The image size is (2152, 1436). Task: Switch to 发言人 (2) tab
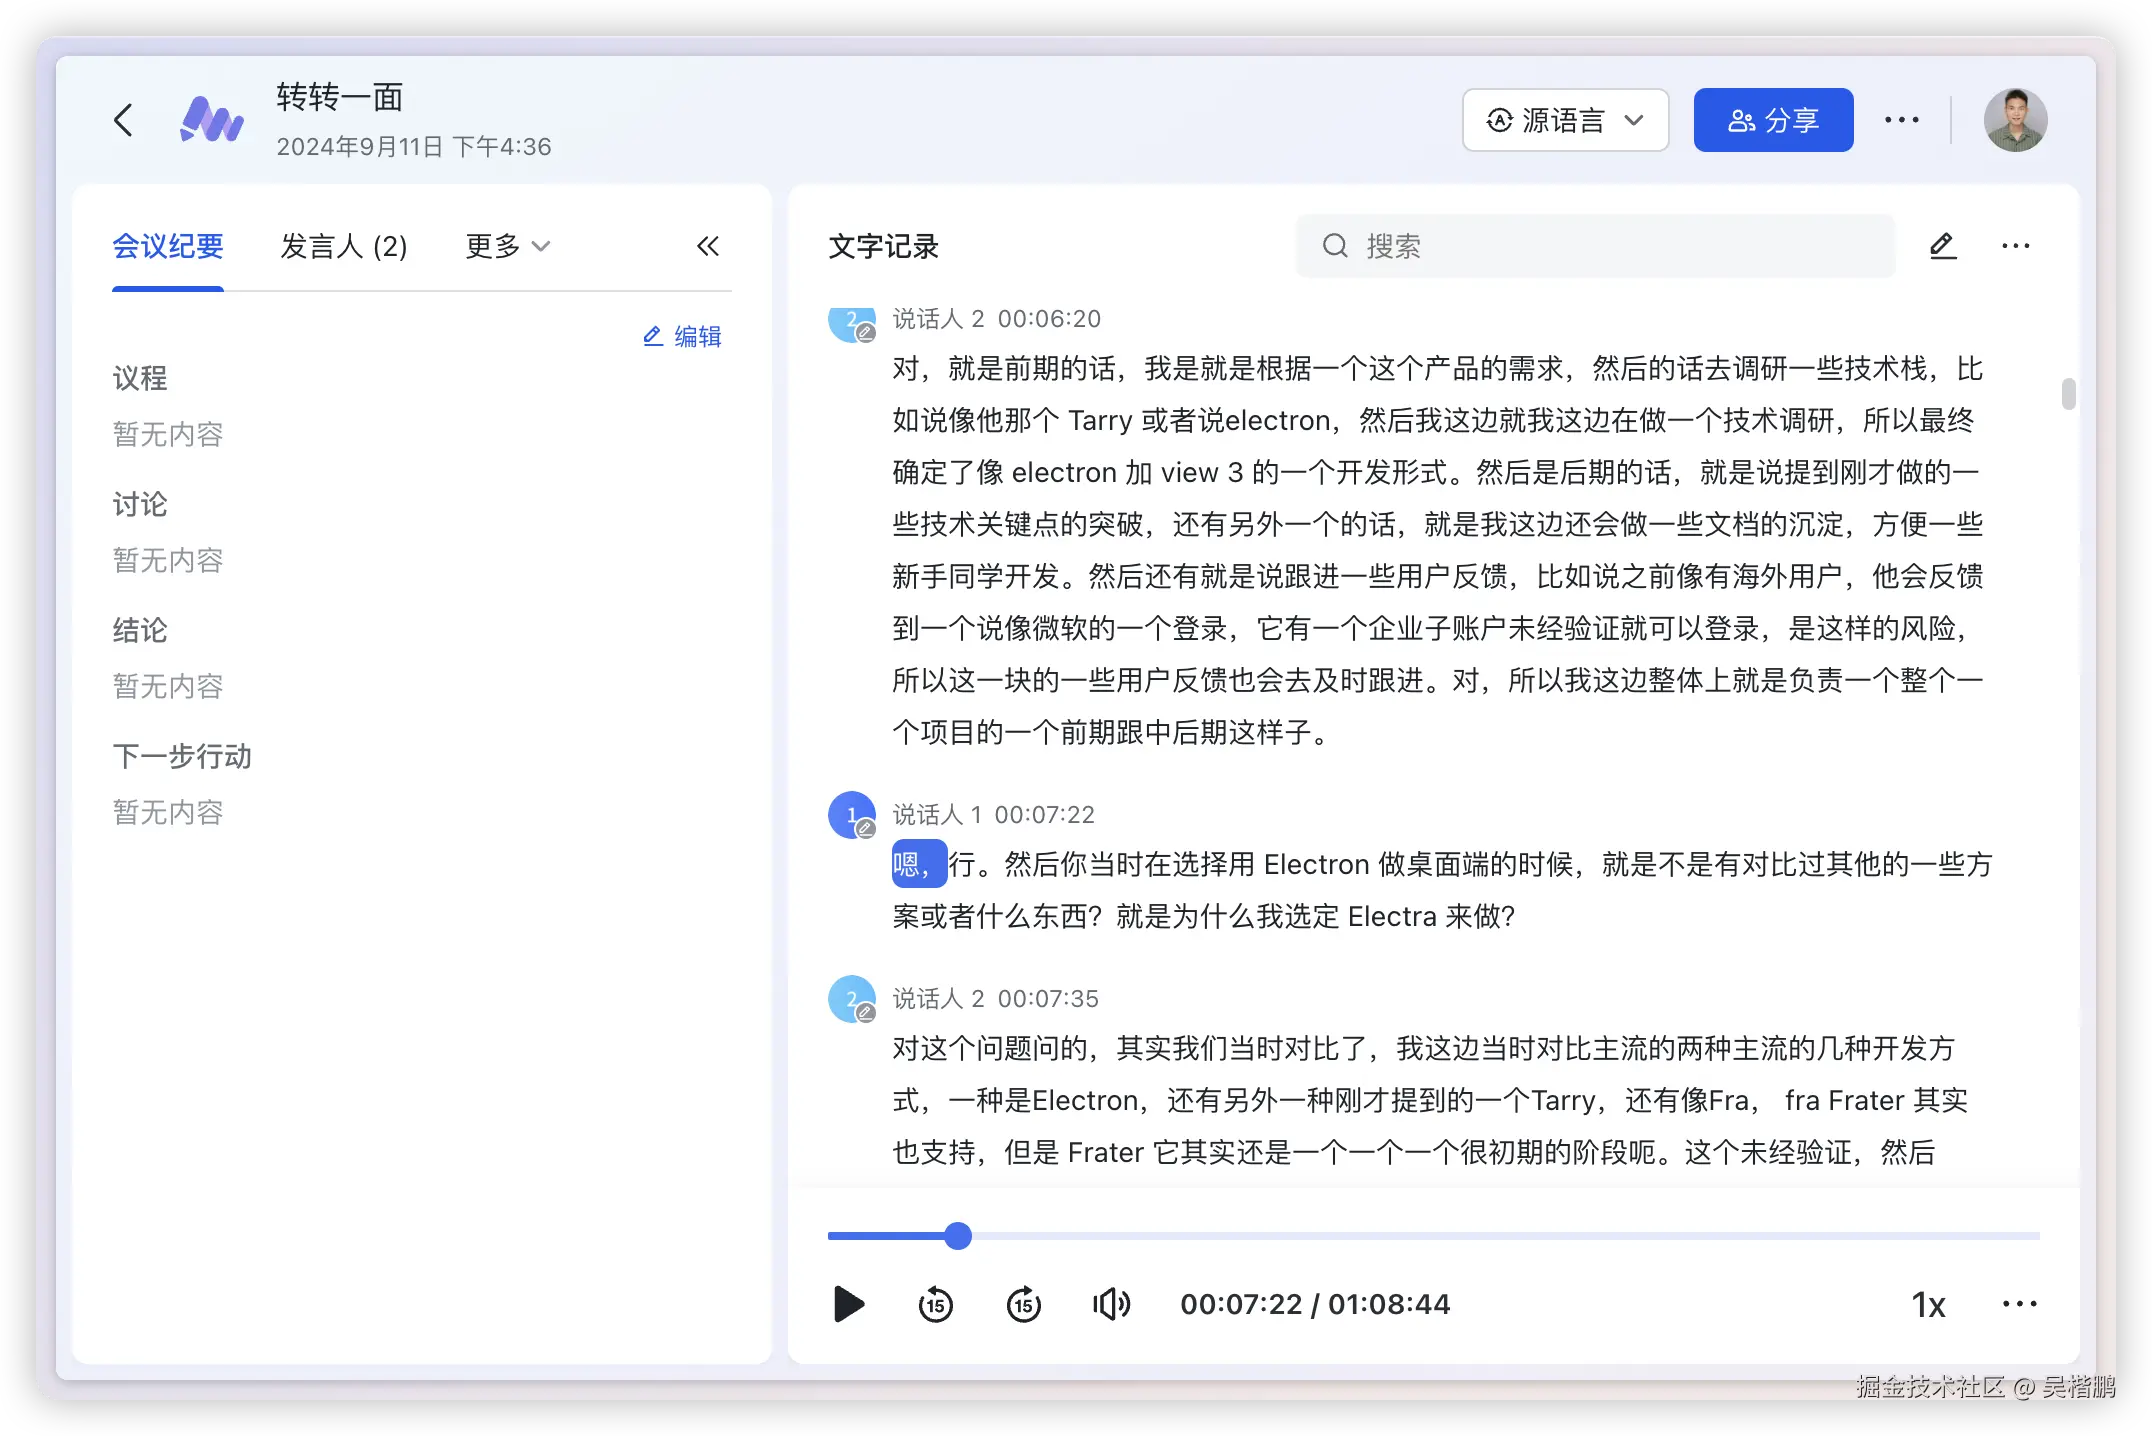(344, 246)
